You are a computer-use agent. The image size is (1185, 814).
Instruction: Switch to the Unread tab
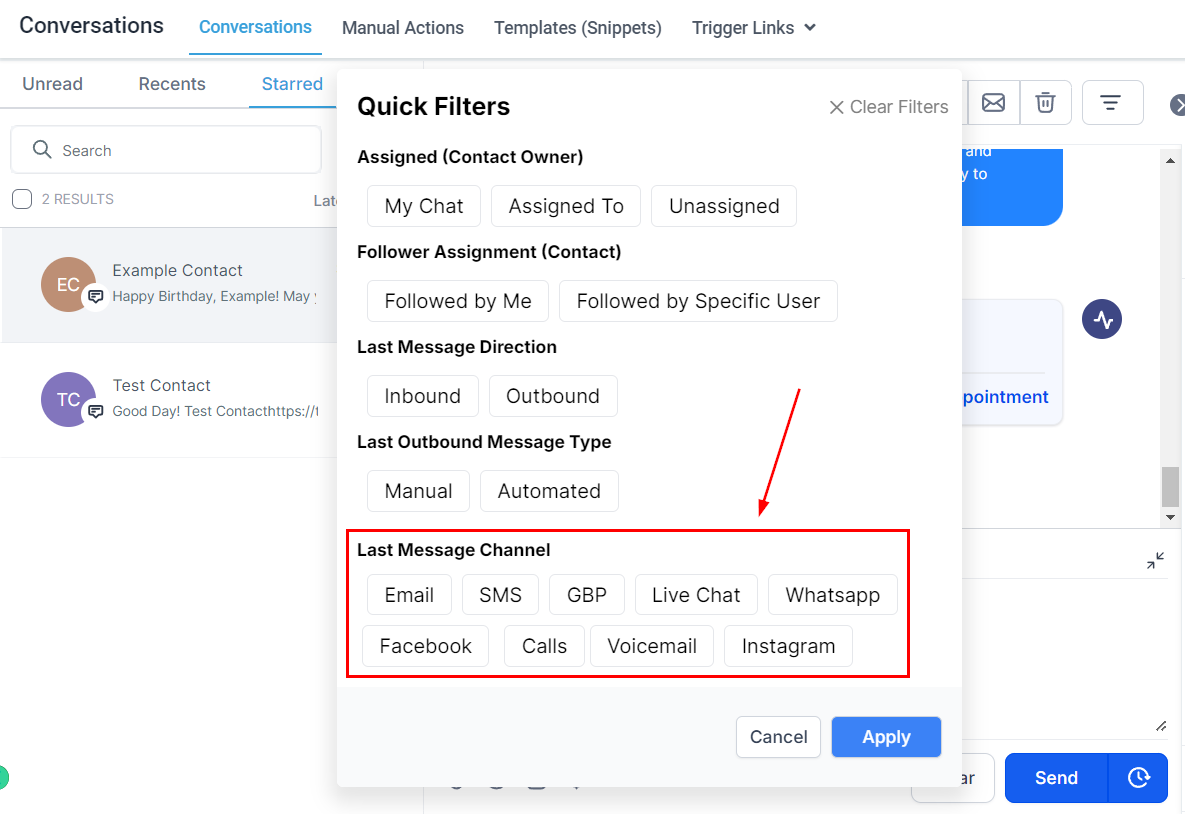52,84
